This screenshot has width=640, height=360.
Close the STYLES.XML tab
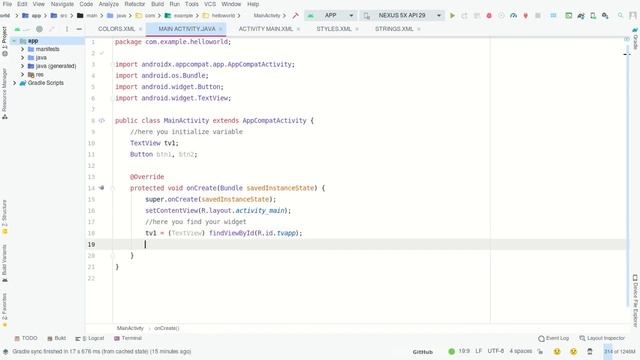[x=357, y=29]
